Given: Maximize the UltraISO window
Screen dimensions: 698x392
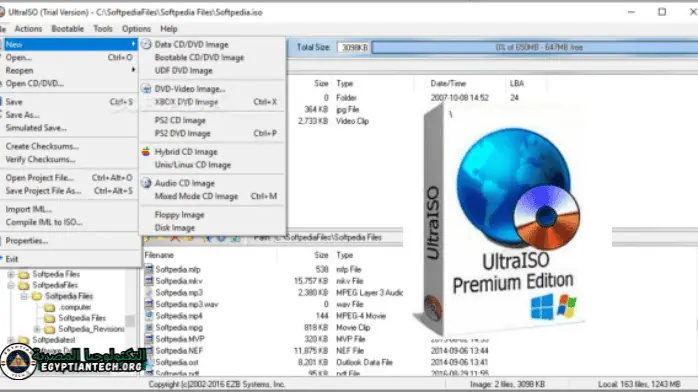Looking at the screenshot, I should [662, 12].
